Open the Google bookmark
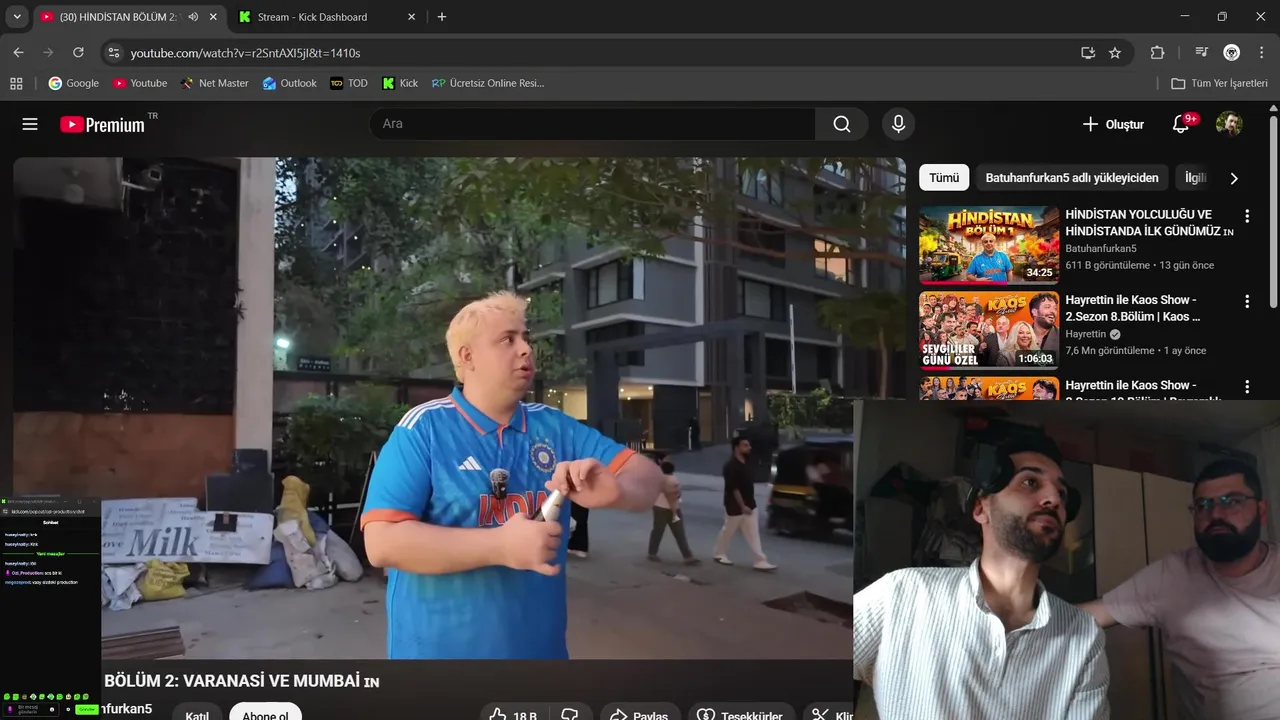Image resolution: width=1280 pixels, height=720 pixels. [74, 83]
